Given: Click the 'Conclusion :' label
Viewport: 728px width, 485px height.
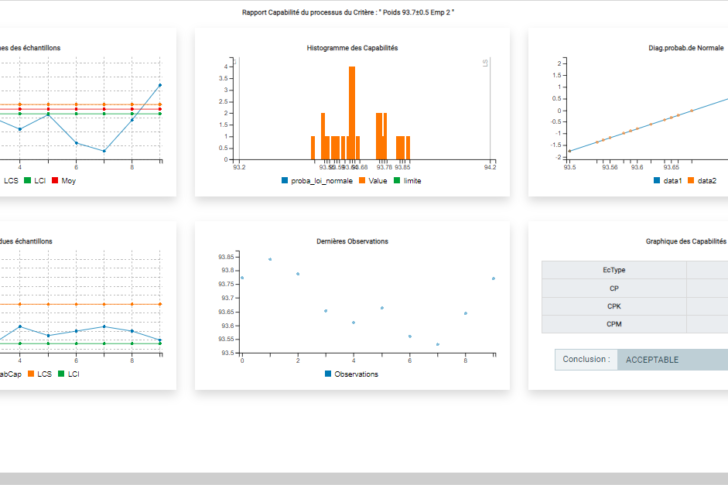Looking at the screenshot, I should pyautogui.click(x=586, y=359).
